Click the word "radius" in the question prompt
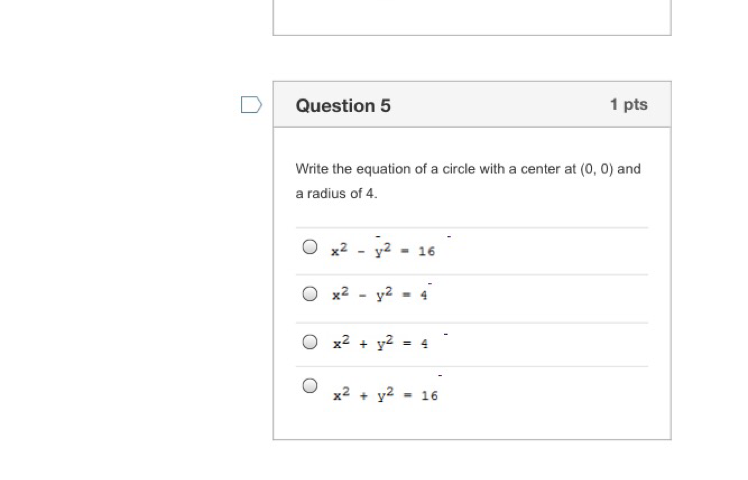The image size is (748, 480). point(324,193)
